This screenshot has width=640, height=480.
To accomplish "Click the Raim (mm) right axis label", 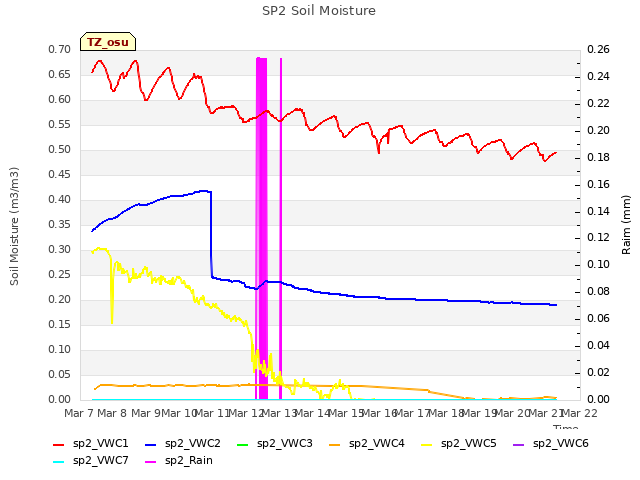I will click(x=626, y=225).
